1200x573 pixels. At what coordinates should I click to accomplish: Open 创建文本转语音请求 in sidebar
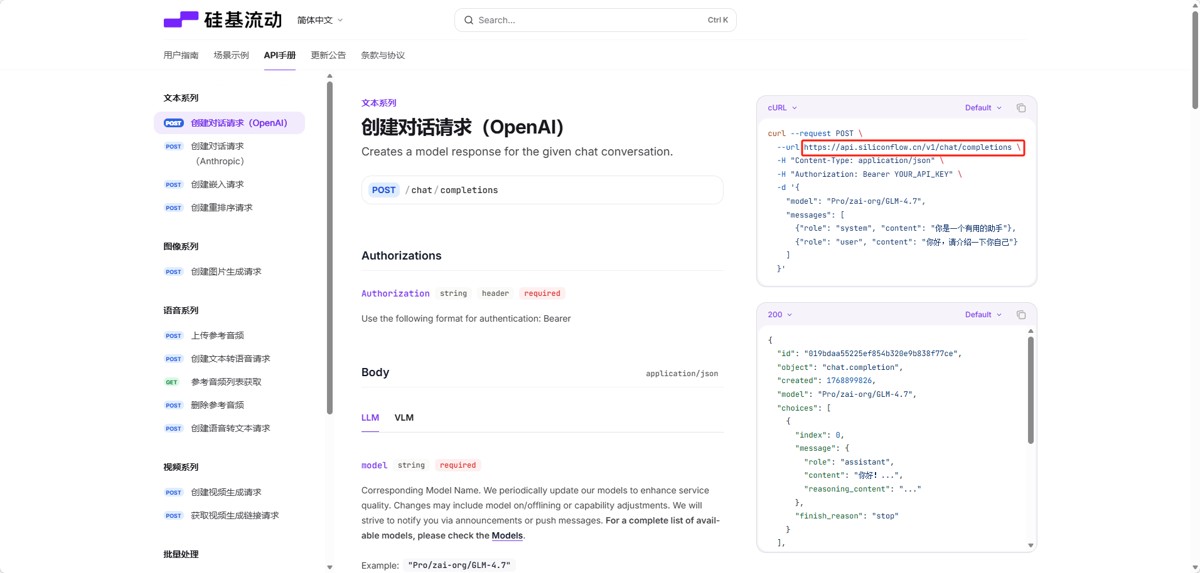(x=229, y=359)
